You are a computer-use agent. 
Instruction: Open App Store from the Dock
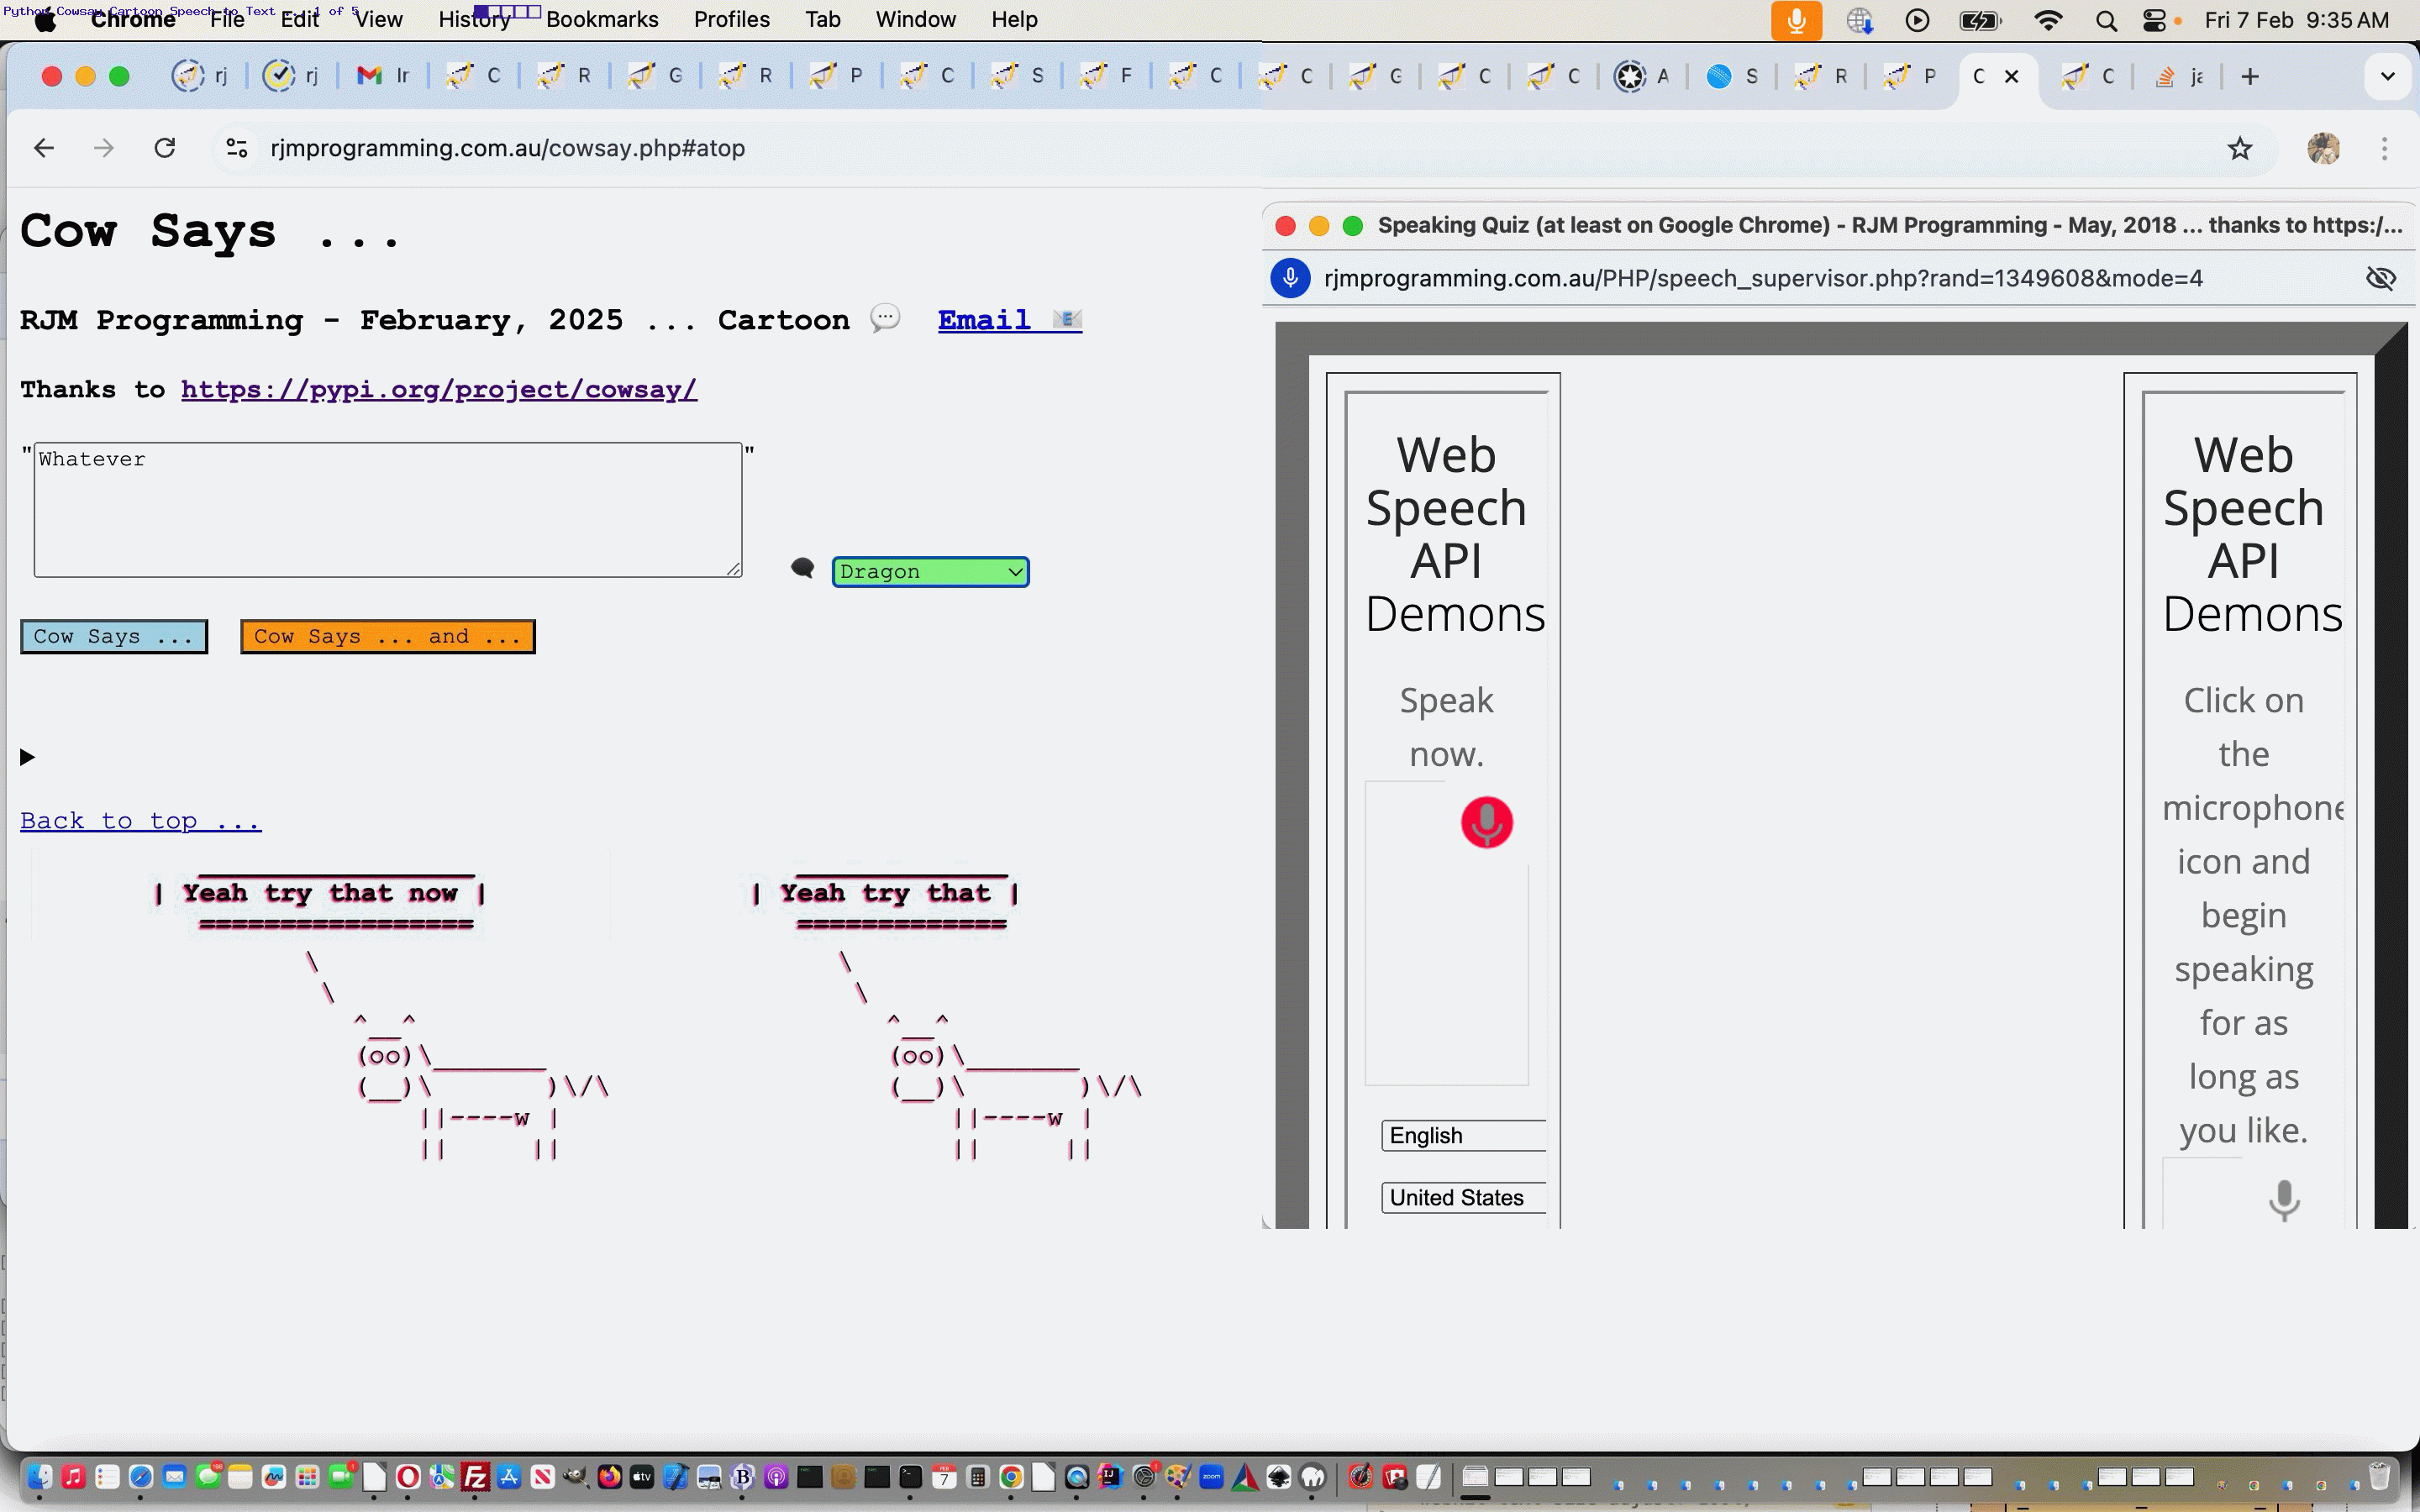[x=509, y=1477]
